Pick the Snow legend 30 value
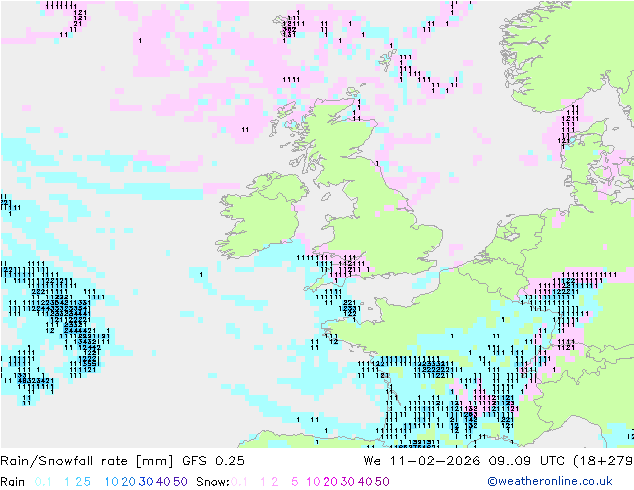The height and width of the screenshot is (490, 634). [x=348, y=482]
